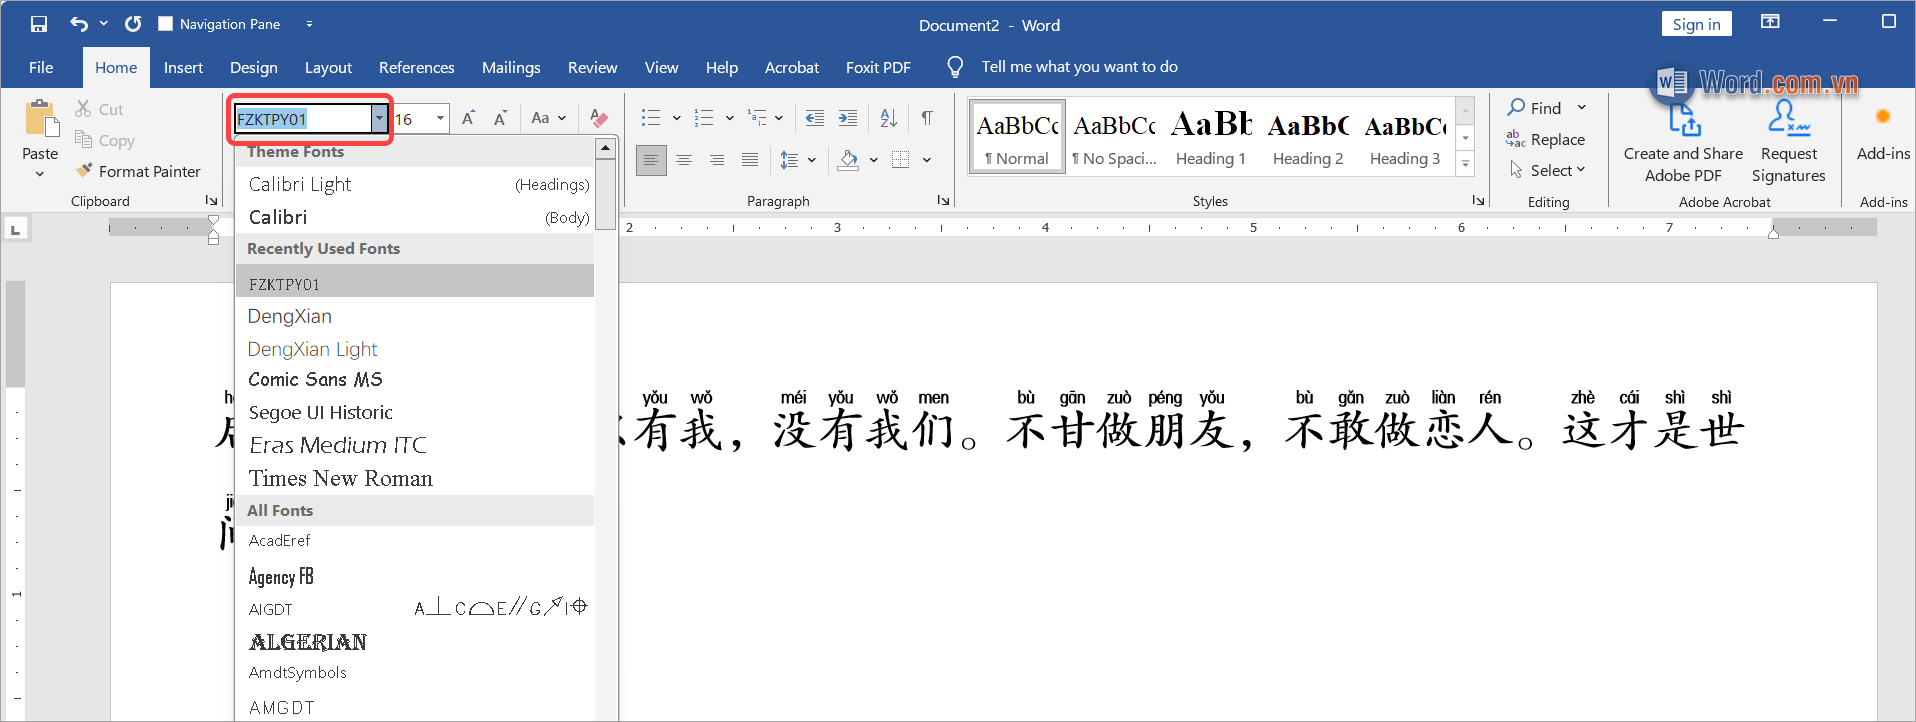Click the Cut button
This screenshot has width=1916, height=722.
point(99,109)
